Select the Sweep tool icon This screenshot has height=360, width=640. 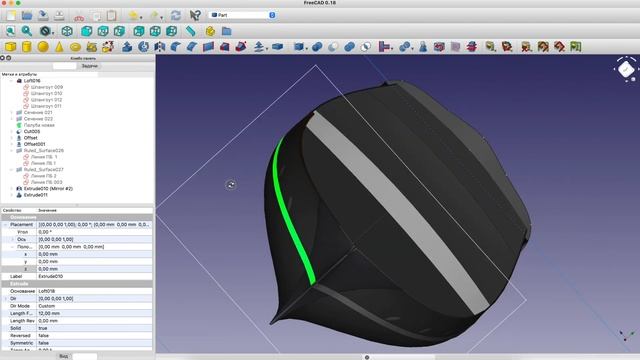click(x=241, y=47)
